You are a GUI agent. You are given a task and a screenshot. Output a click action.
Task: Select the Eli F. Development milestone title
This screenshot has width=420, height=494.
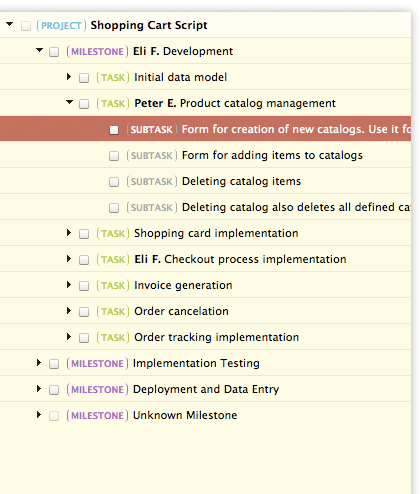point(183,51)
